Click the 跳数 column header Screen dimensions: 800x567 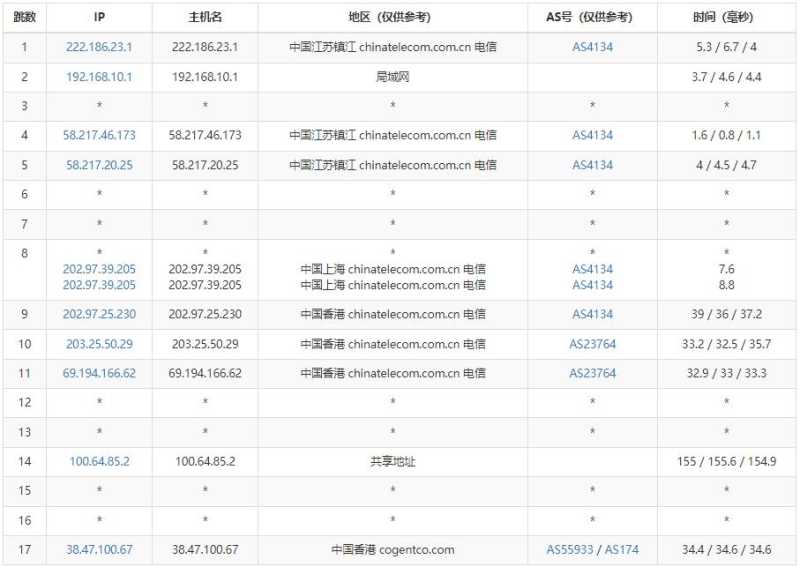pyautogui.click(x=24, y=17)
